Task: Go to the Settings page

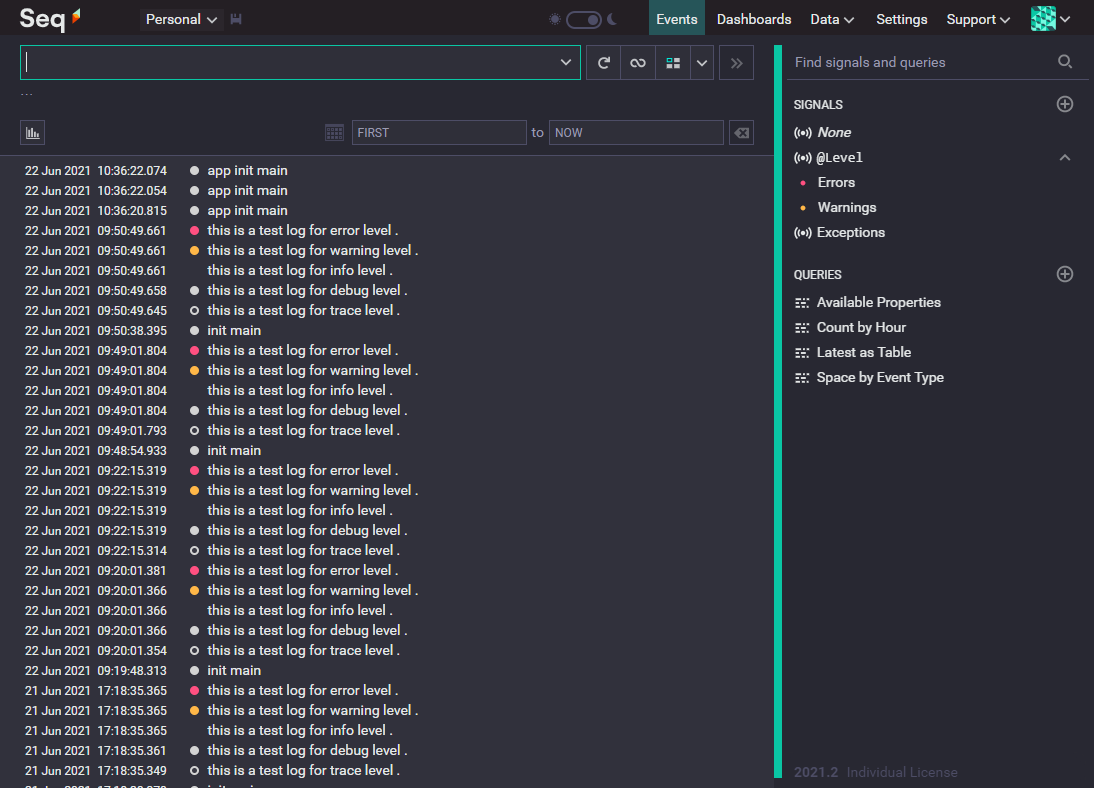Action: [x=901, y=20]
